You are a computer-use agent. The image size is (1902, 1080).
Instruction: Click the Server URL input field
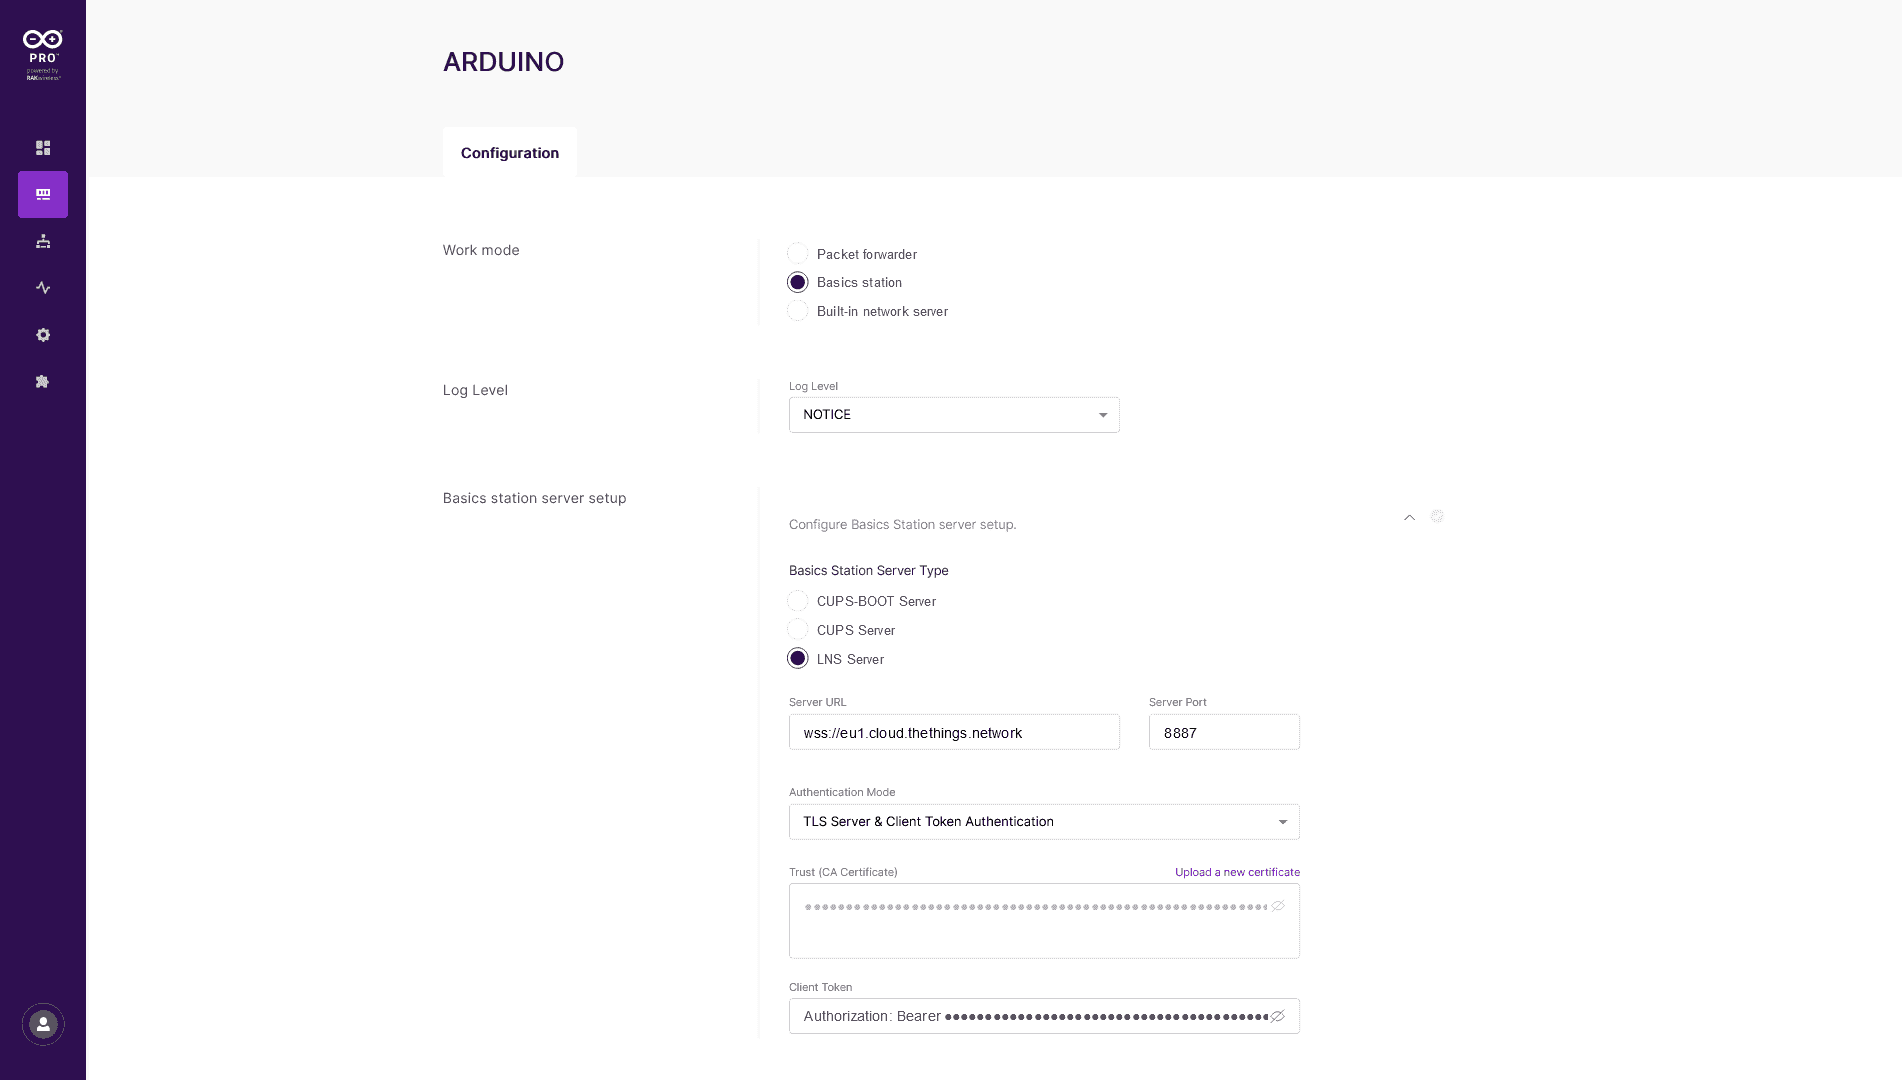pyautogui.click(x=954, y=733)
